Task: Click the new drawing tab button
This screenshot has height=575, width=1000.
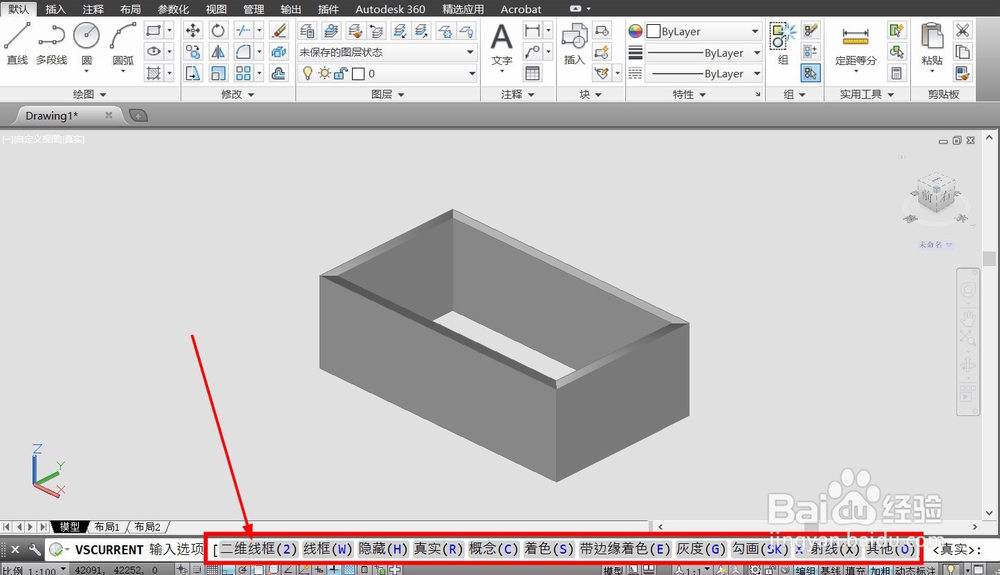Action: tap(138, 115)
